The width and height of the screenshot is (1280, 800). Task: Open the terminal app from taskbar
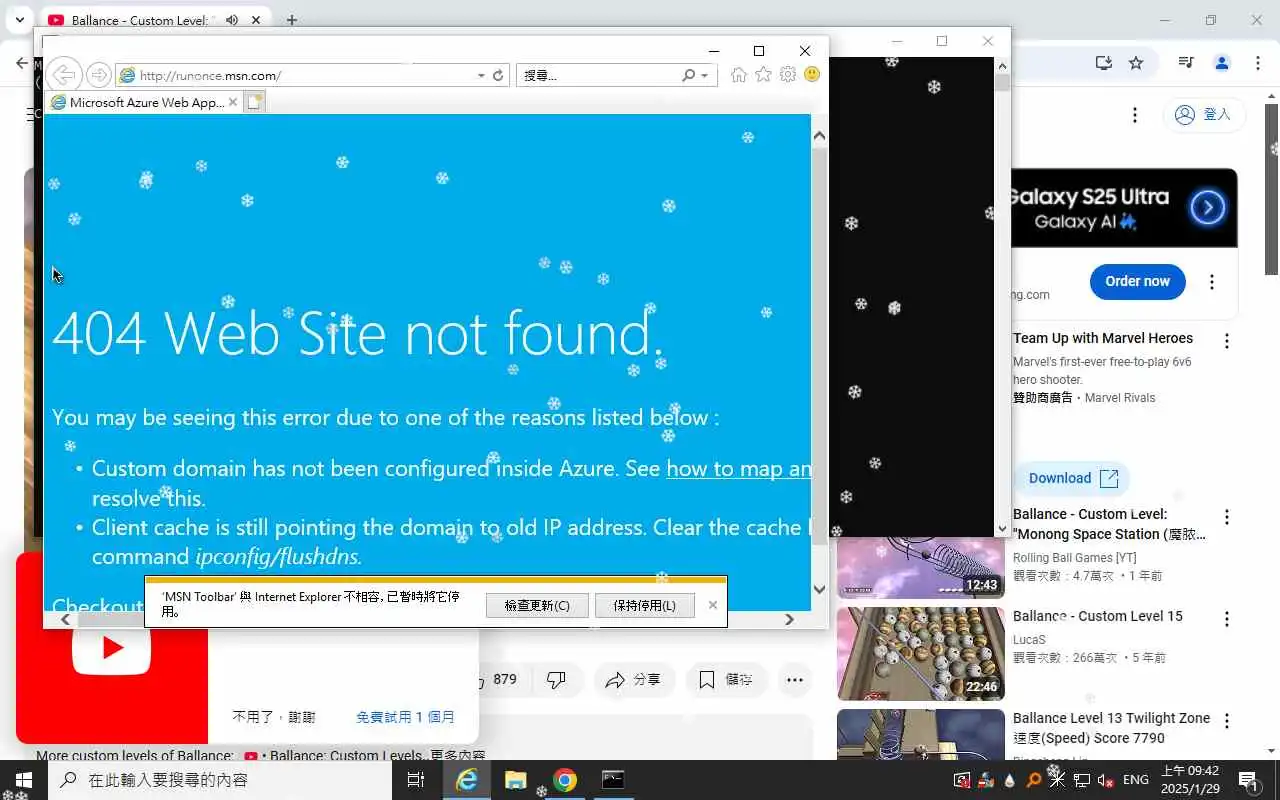(x=613, y=780)
